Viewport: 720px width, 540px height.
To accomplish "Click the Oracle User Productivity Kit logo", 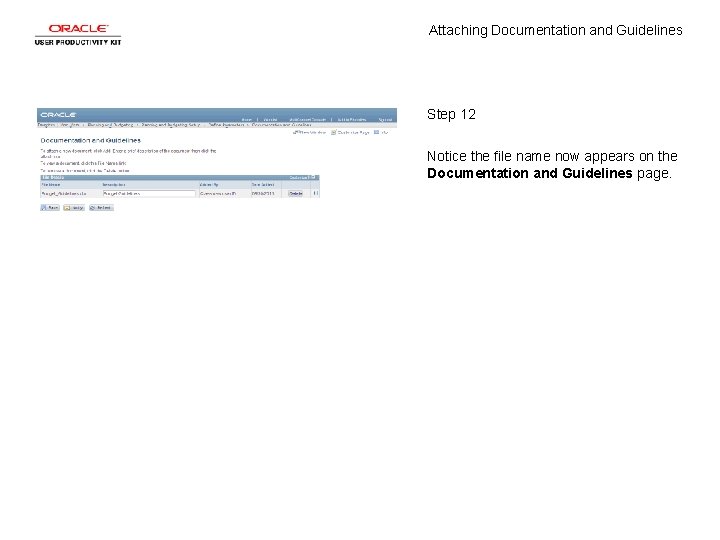I will point(78,35).
